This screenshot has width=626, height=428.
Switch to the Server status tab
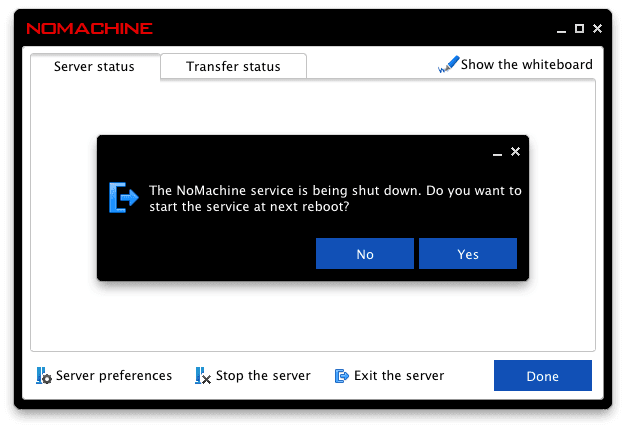[94, 67]
